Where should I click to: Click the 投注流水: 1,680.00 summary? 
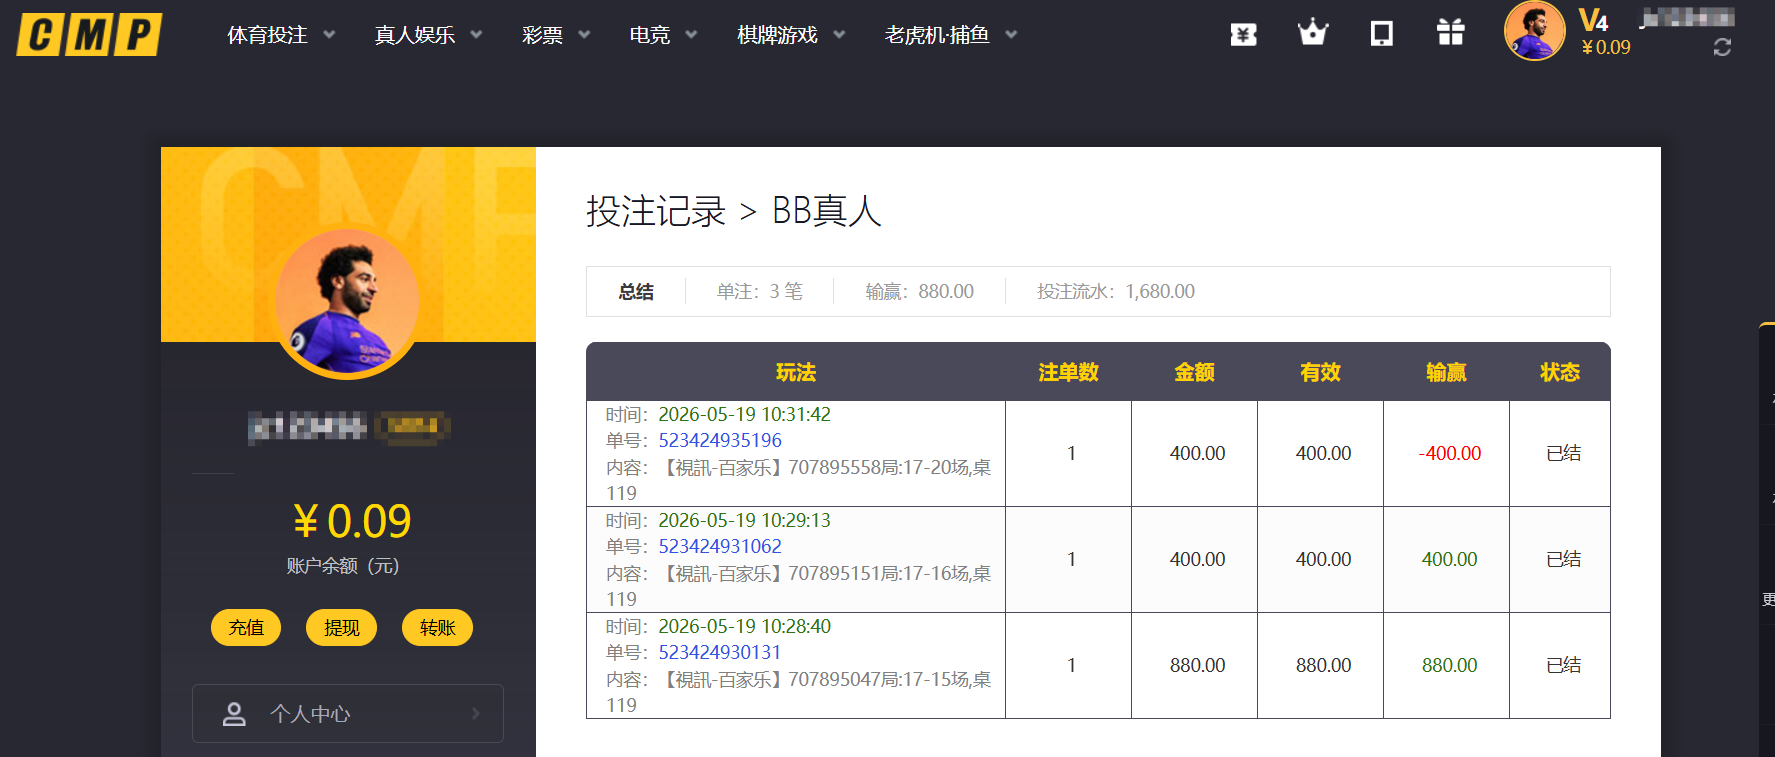click(x=1115, y=291)
